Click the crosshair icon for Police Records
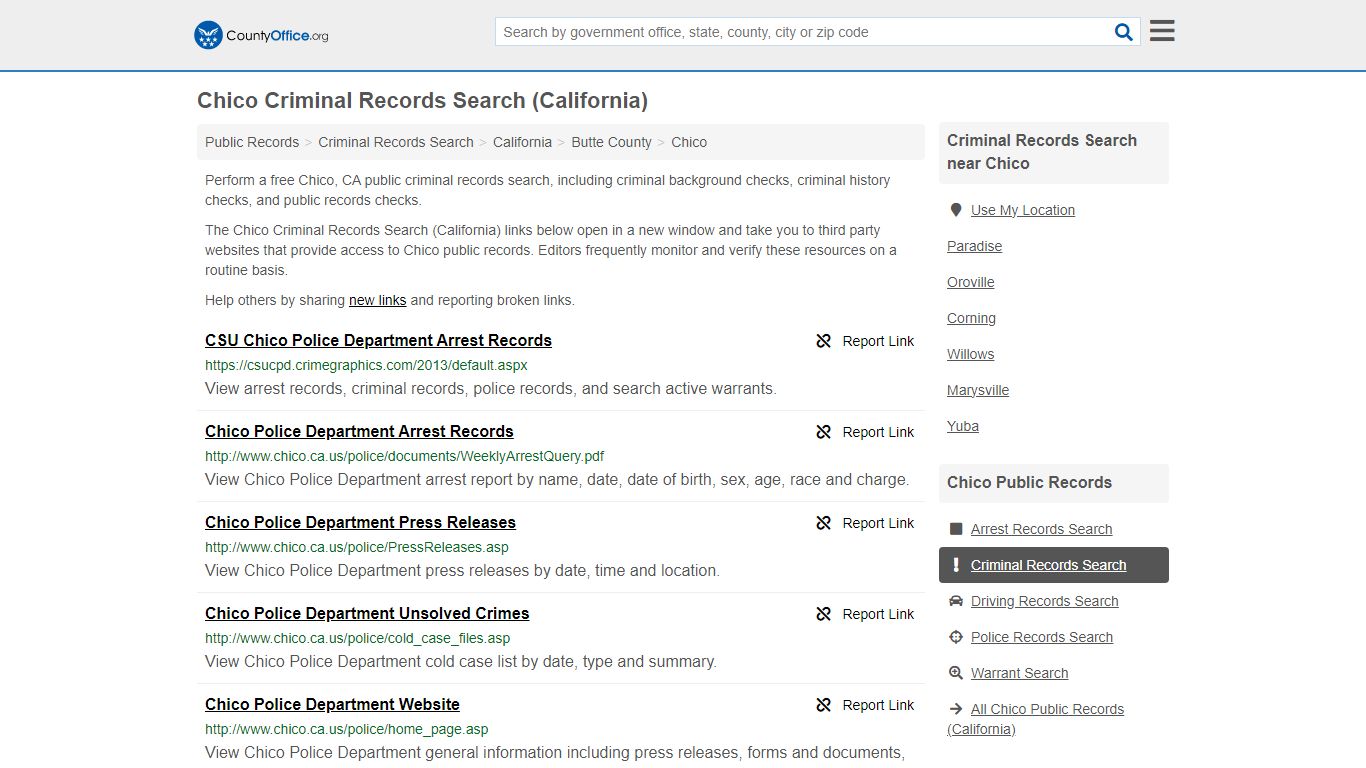The width and height of the screenshot is (1366, 768). [956, 637]
